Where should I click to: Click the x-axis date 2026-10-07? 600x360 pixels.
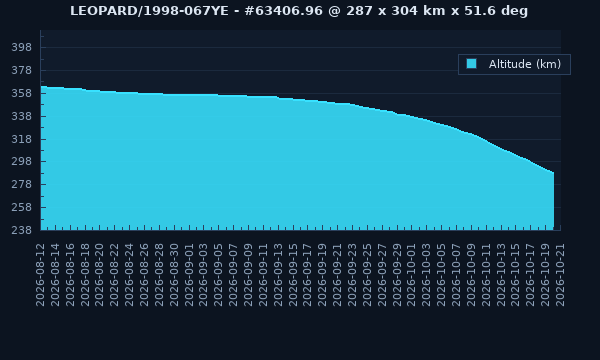coord(456,275)
